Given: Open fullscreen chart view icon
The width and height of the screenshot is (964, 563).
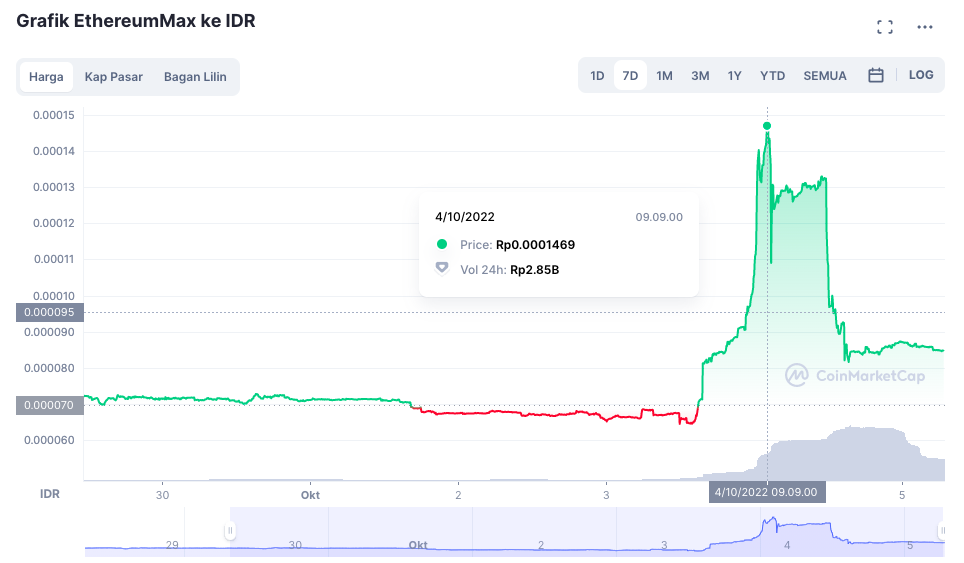Looking at the screenshot, I should 885,27.
